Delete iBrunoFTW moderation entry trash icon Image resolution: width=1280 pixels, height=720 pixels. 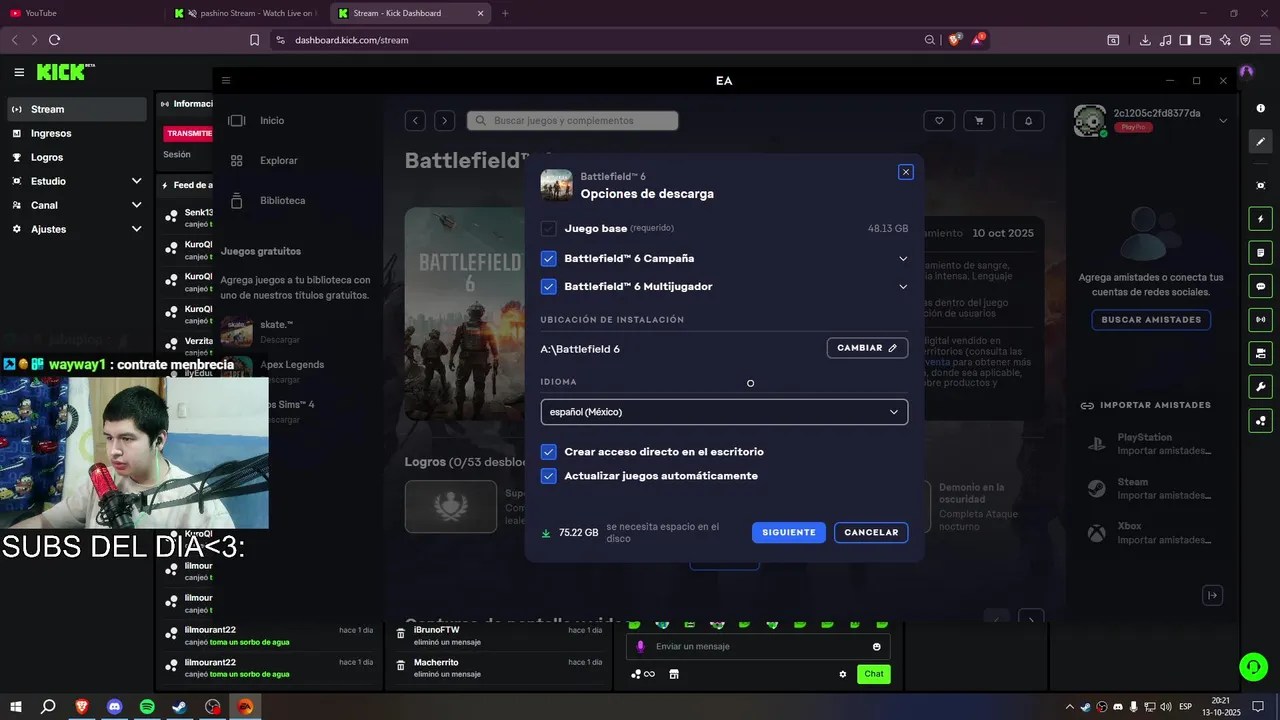pos(400,634)
